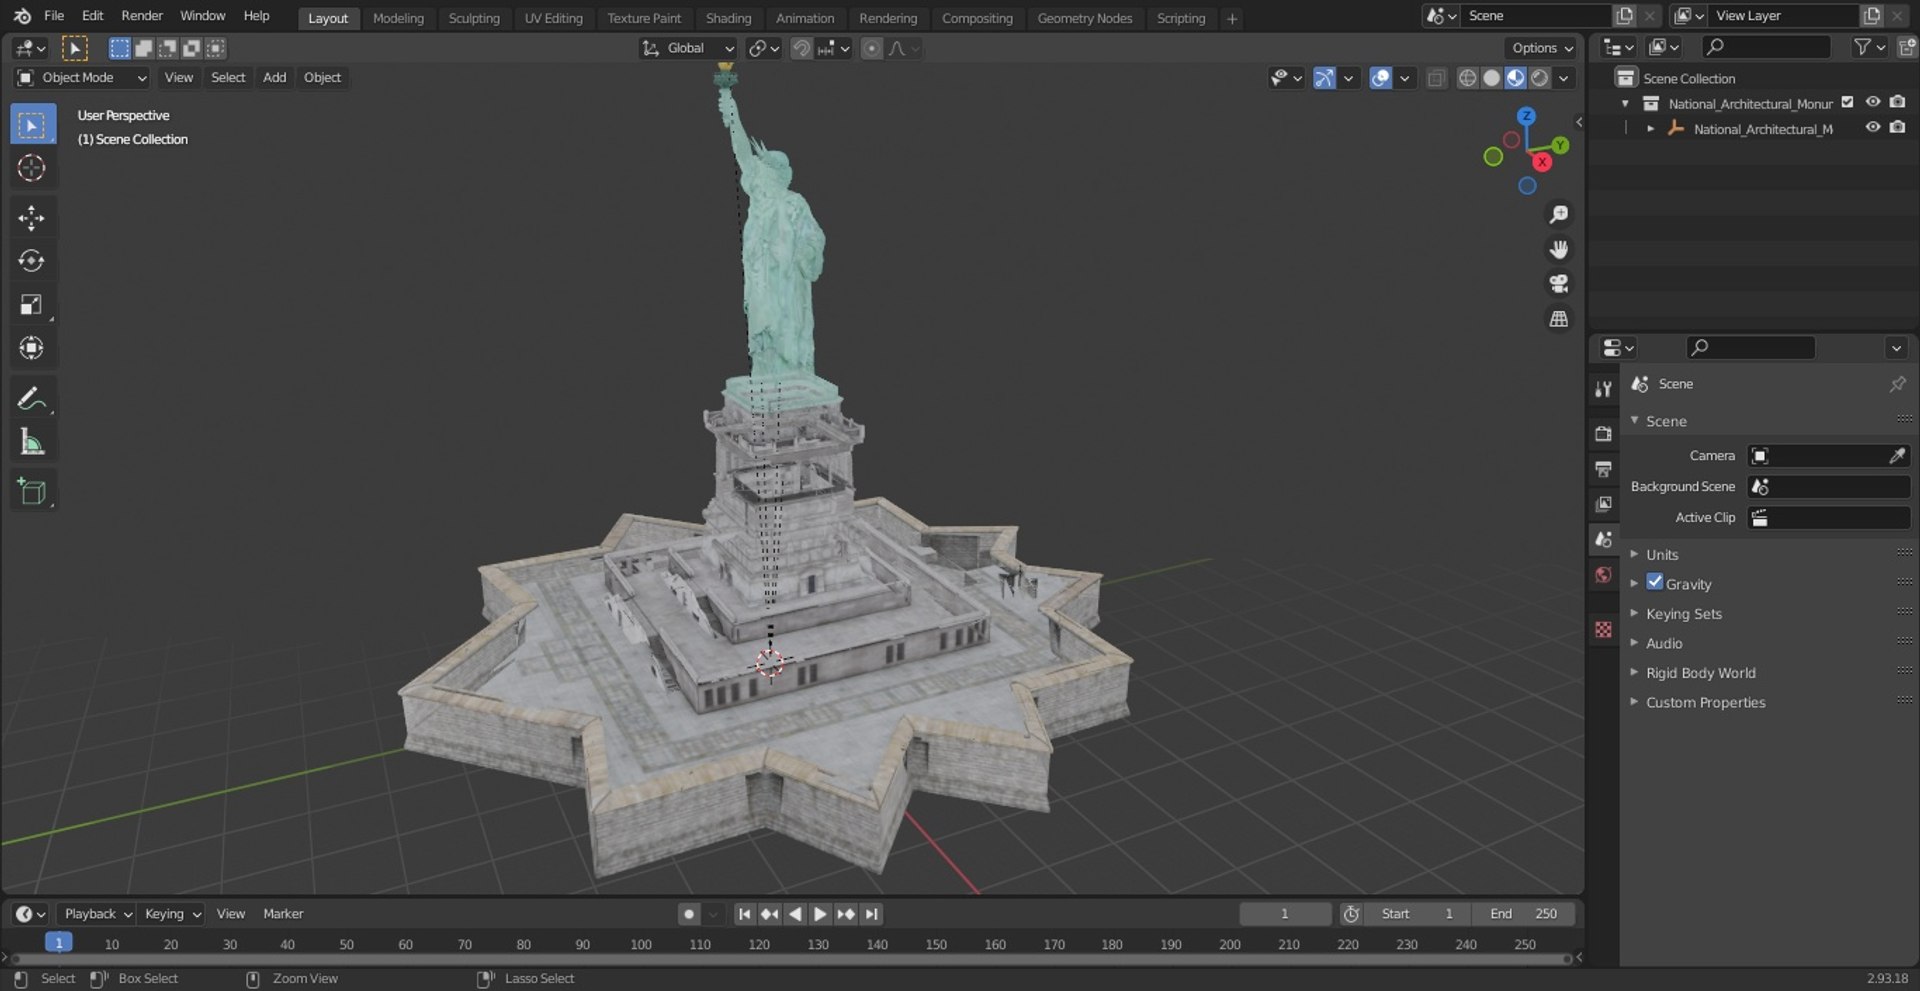Viewport: 1920px width, 991px height.
Task: Open the Options dropdown in viewport header
Action: (1542, 48)
